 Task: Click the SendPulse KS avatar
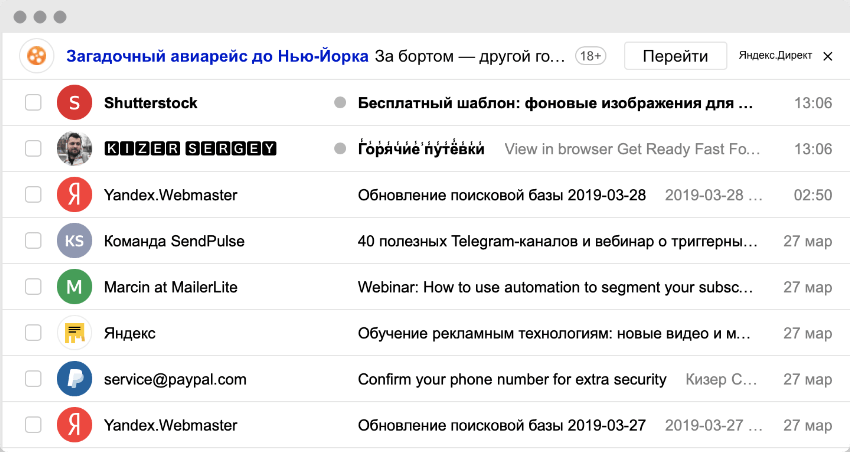click(x=74, y=241)
